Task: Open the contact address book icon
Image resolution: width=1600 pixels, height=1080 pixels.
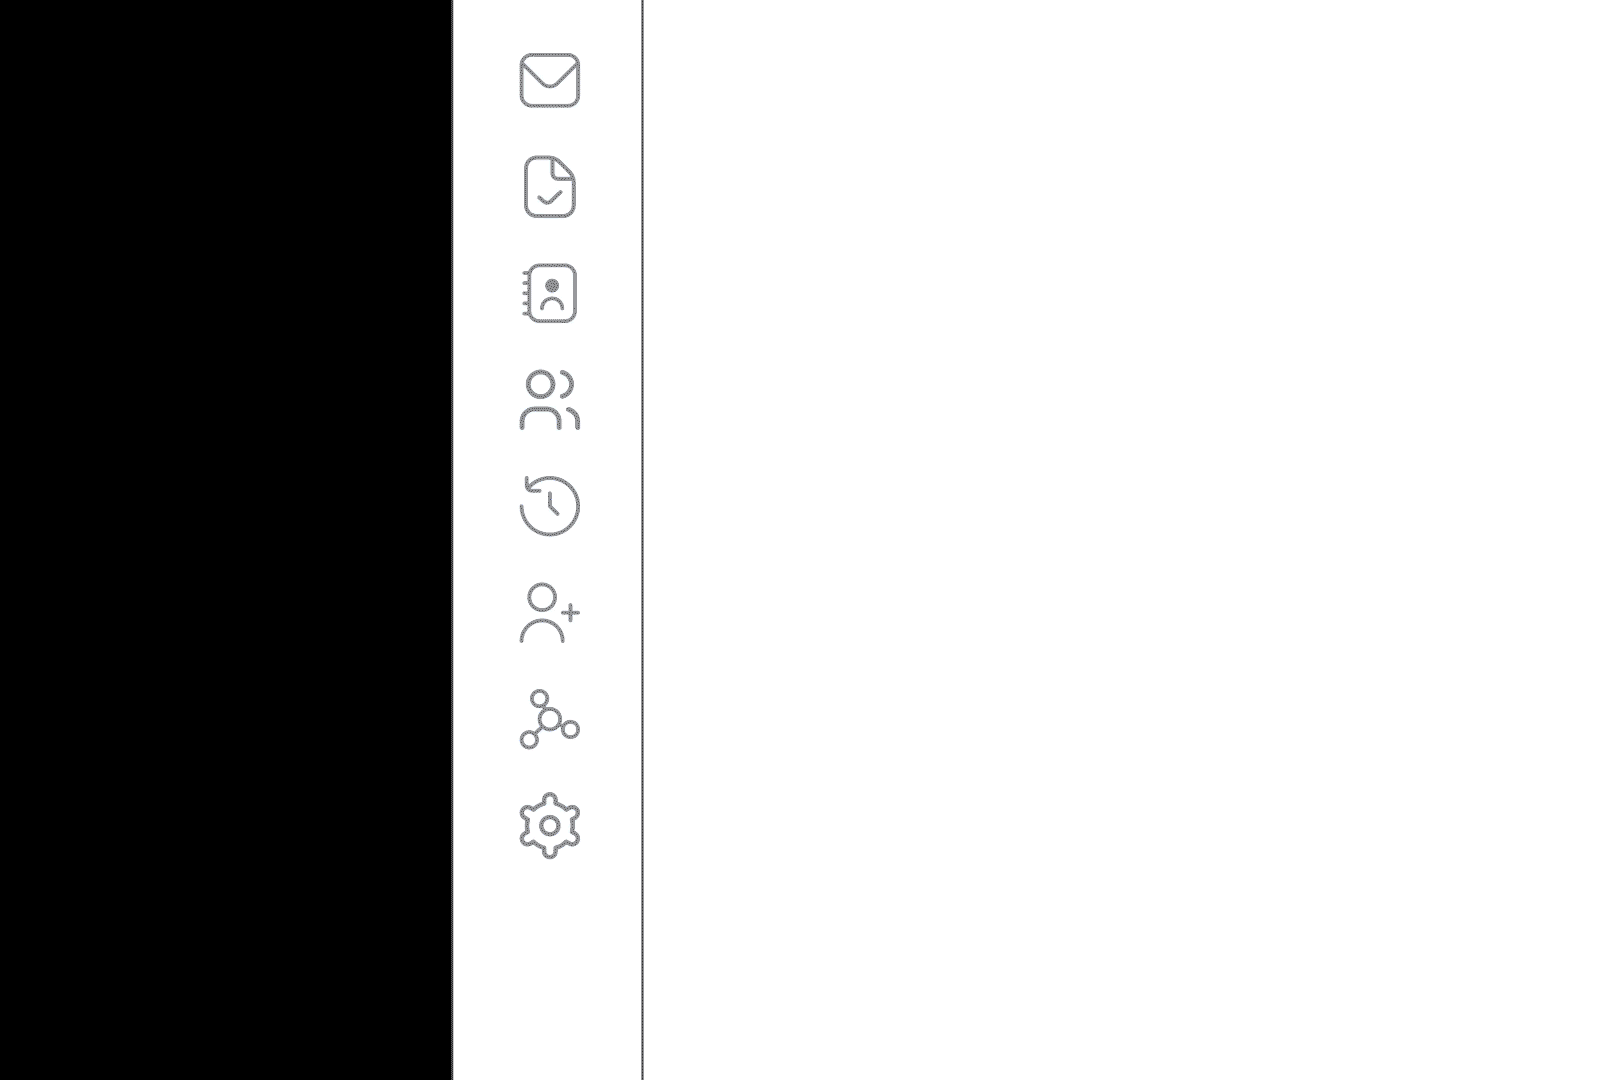Action: pyautogui.click(x=549, y=293)
